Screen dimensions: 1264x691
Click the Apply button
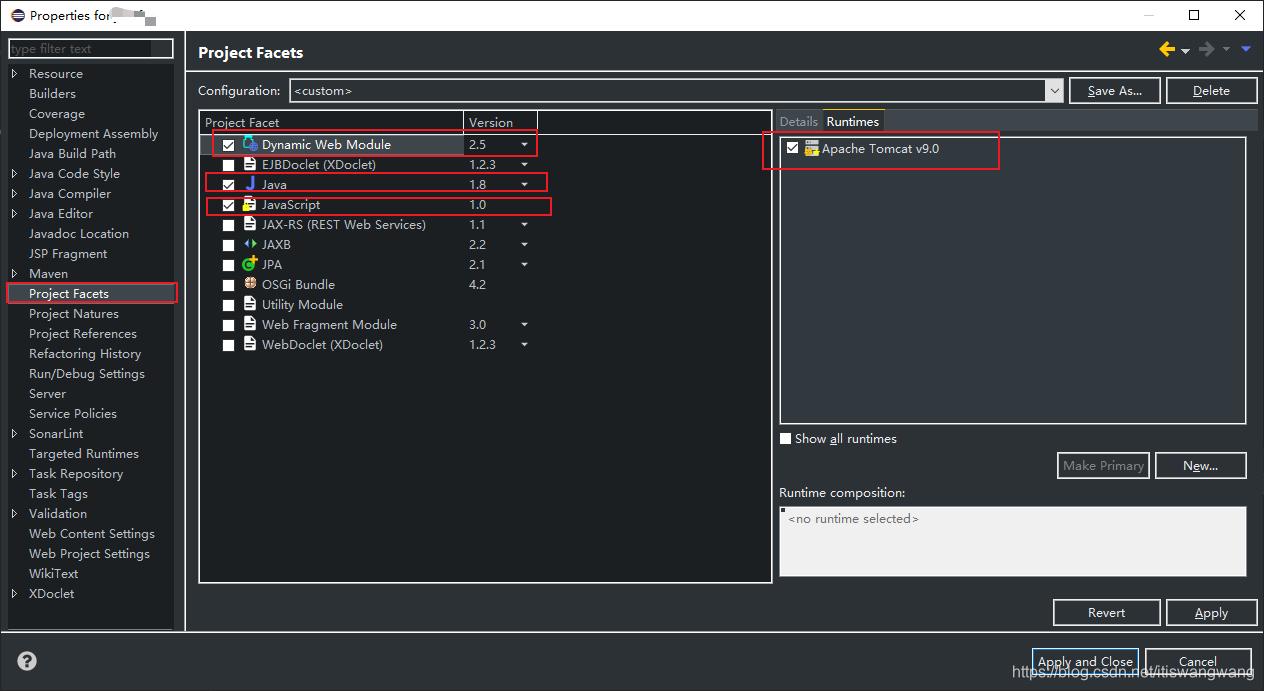[x=1211, y=612]
